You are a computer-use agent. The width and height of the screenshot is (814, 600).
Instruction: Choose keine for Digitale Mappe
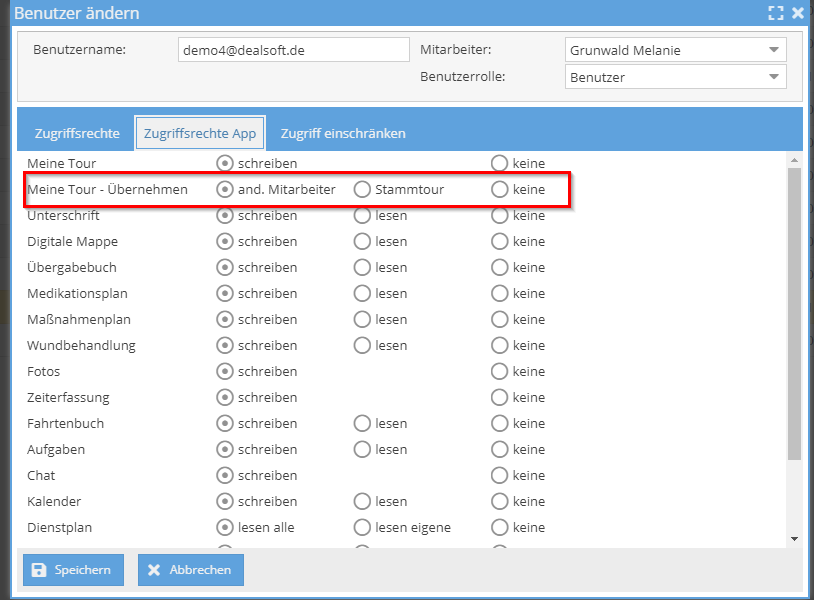[x=499, y=241]
